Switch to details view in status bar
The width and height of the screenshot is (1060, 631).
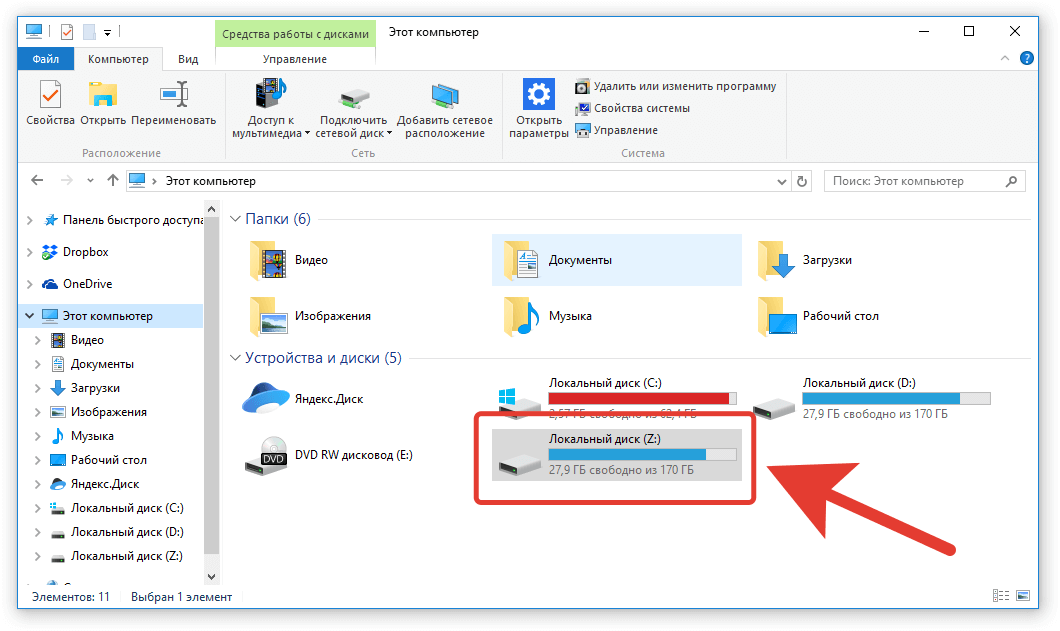[1001, 596]
